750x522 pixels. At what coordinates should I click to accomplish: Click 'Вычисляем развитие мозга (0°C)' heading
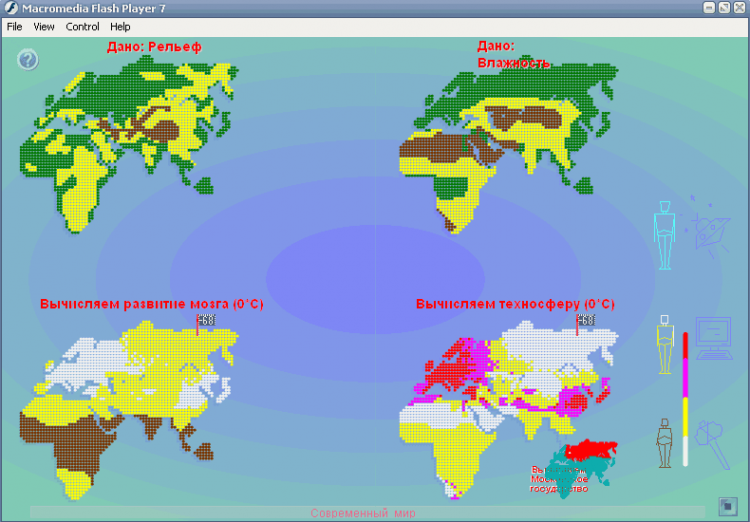(x=152, y=304)
